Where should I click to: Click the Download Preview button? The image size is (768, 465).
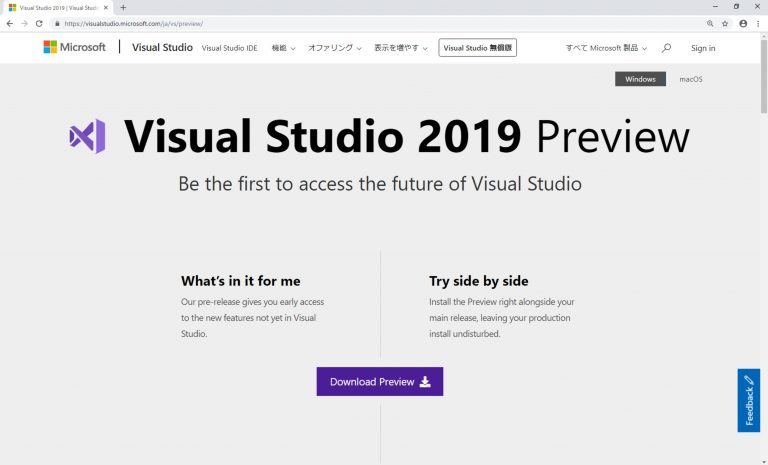pyautogui.click(x=380, y=382)
